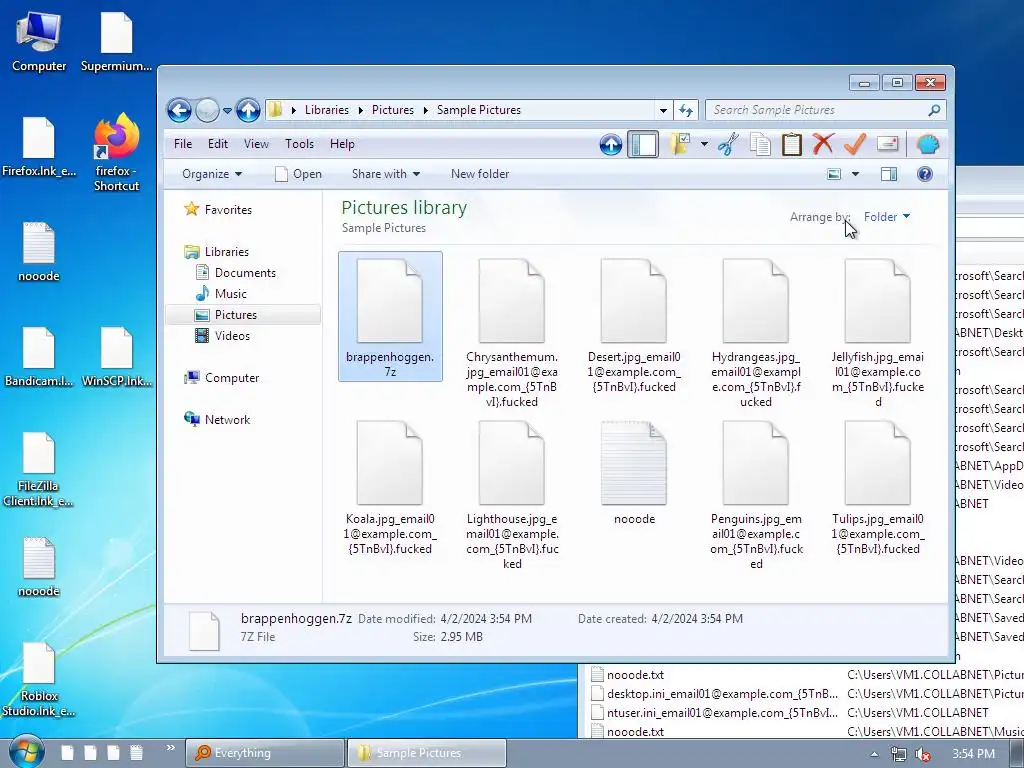Click the Forward navigation arrow
Viewport: 1024px width, 768px height.
207,110
